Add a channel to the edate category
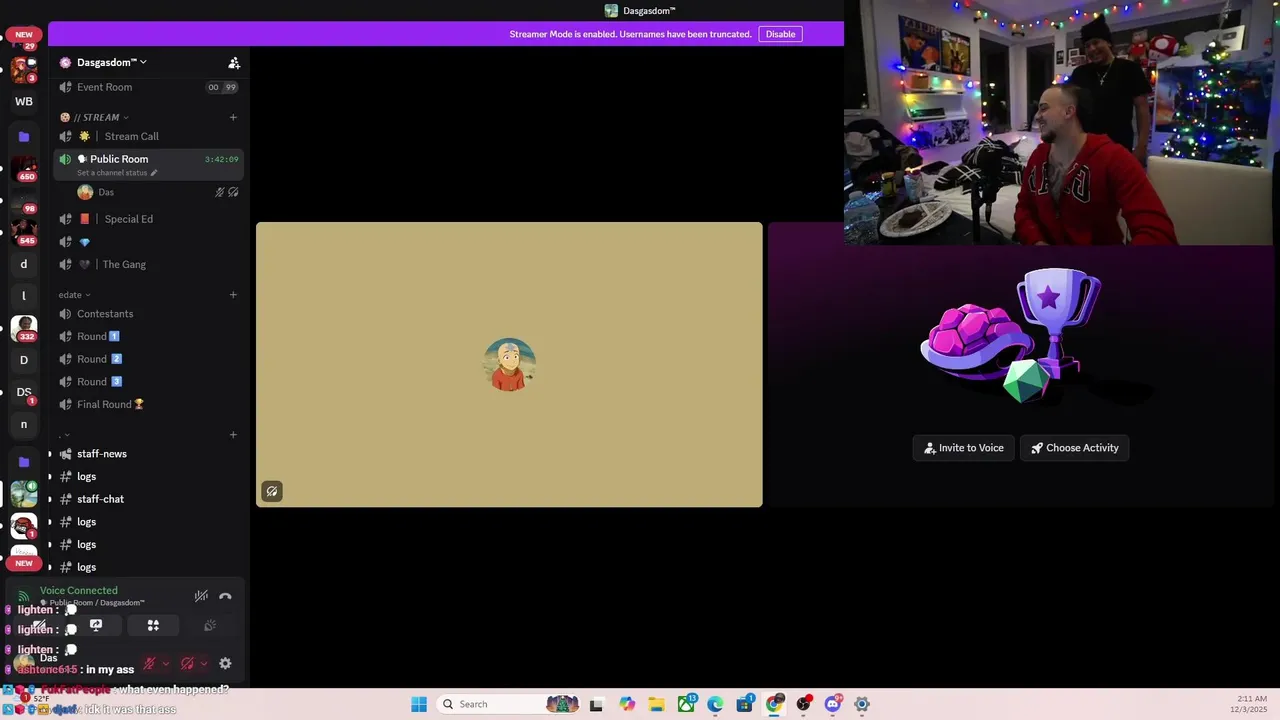Viewport: 1280px width, 720px height. coord(233,295)
